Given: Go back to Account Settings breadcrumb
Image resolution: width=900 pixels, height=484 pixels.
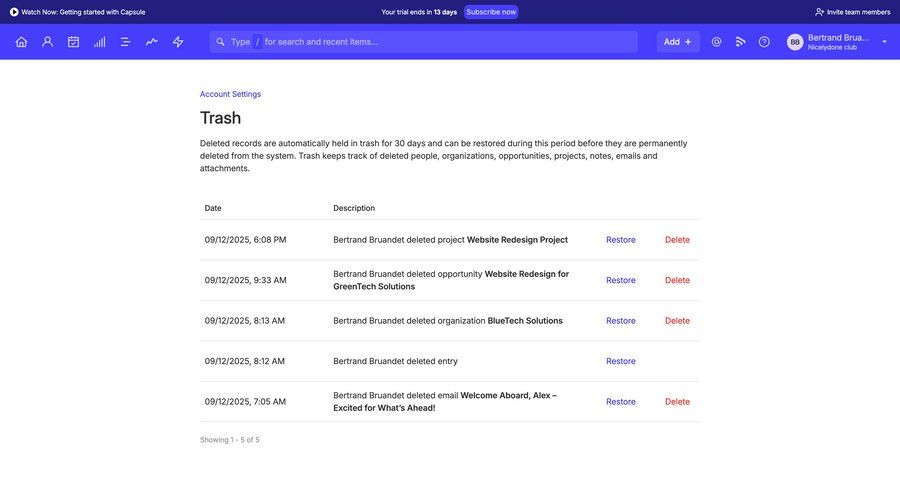Looking at the screenshot, I should point(230,94).
